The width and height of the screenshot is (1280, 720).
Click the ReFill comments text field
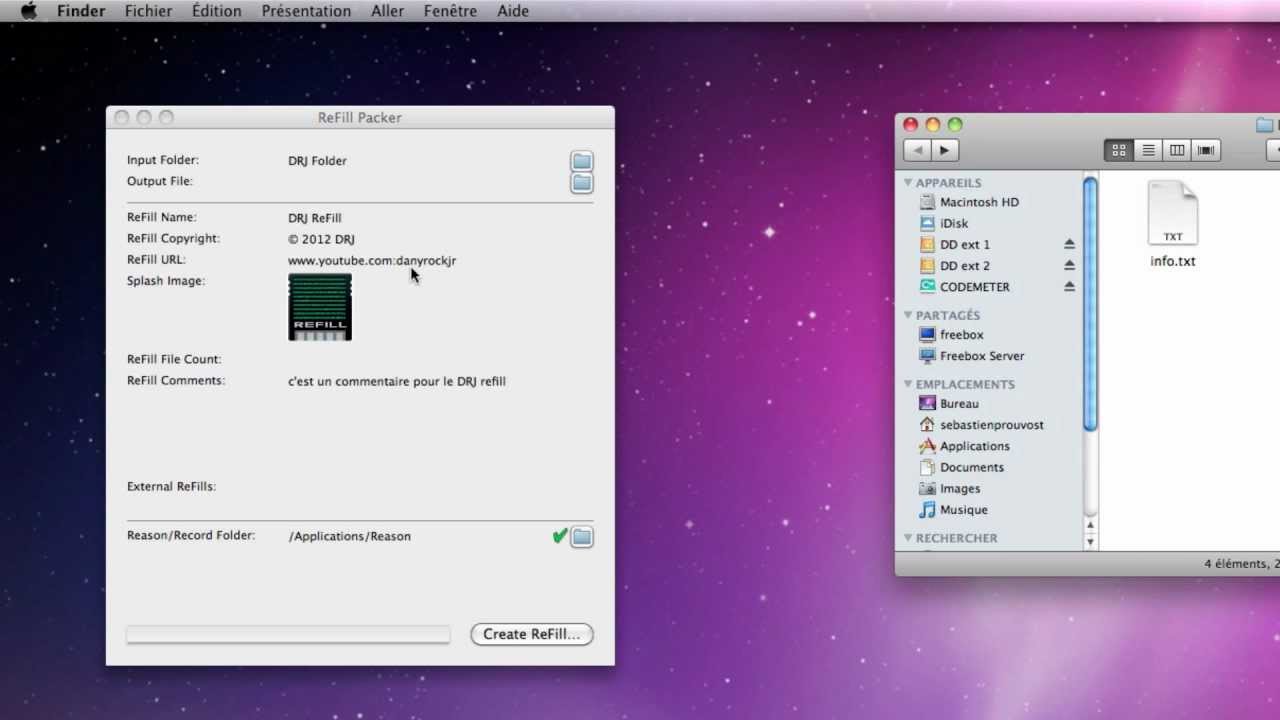(397, 381)
